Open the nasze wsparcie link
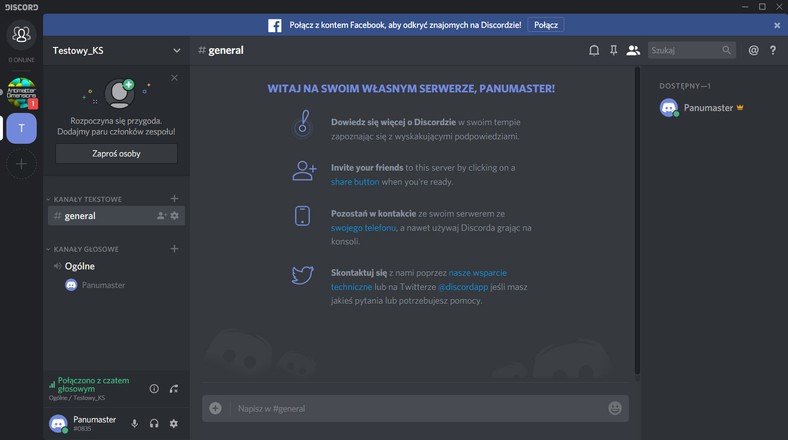 pos(477,273)
